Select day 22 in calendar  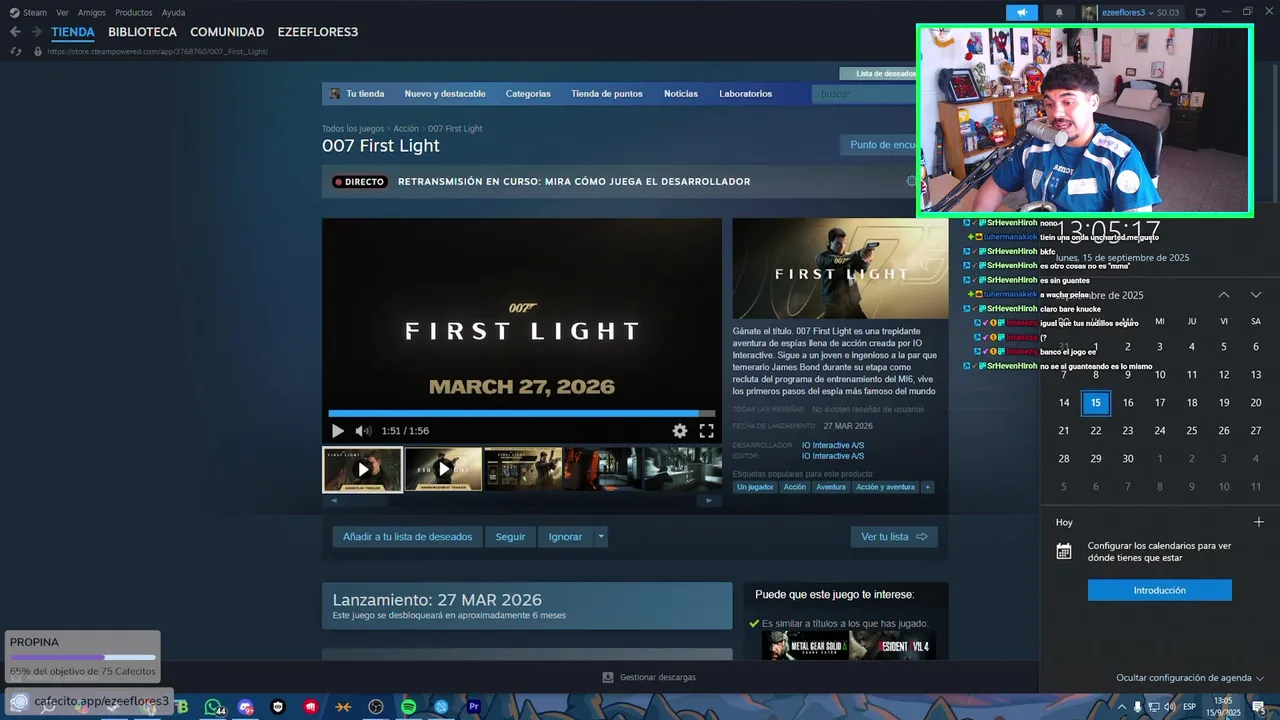pyautogui.click(x=1096, y=431)
